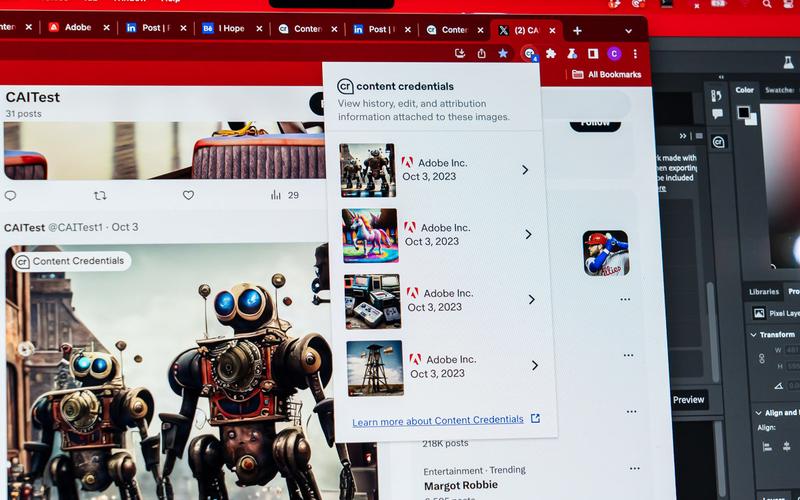This screenshot has height=500, width=800.
Task: Click Learn more about Content Credentials link
Action: (x=438, y=420)
